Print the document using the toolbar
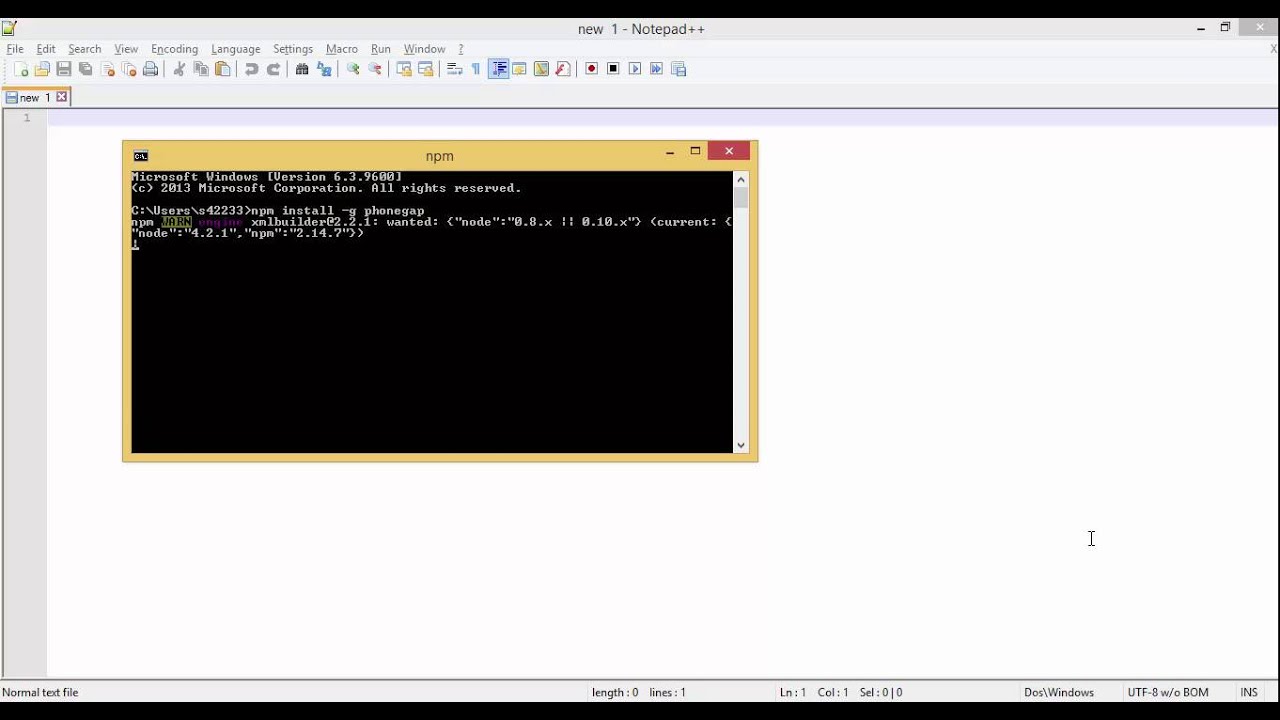1280x720 pixels. coord(151,69)
